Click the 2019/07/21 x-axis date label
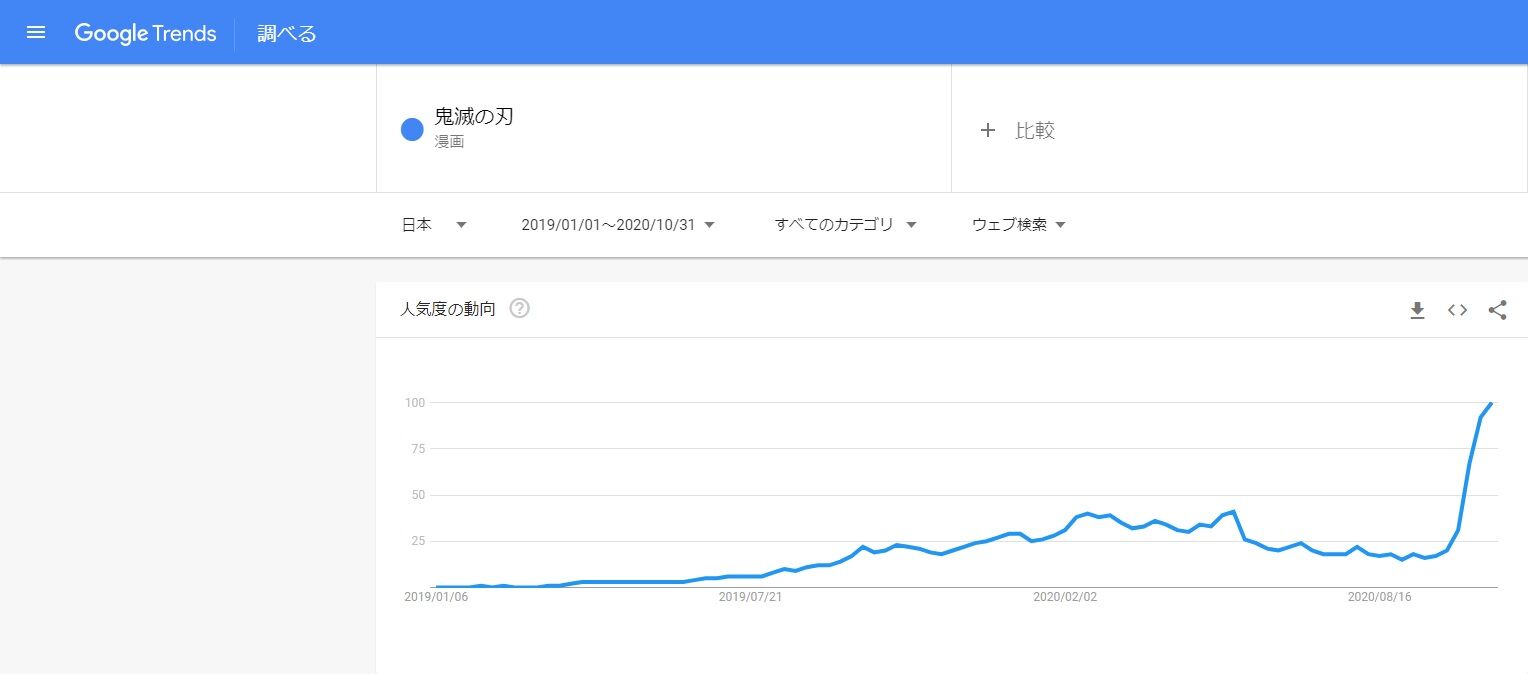The width and height of the screenshot is (1528, 674). [750, 597]
